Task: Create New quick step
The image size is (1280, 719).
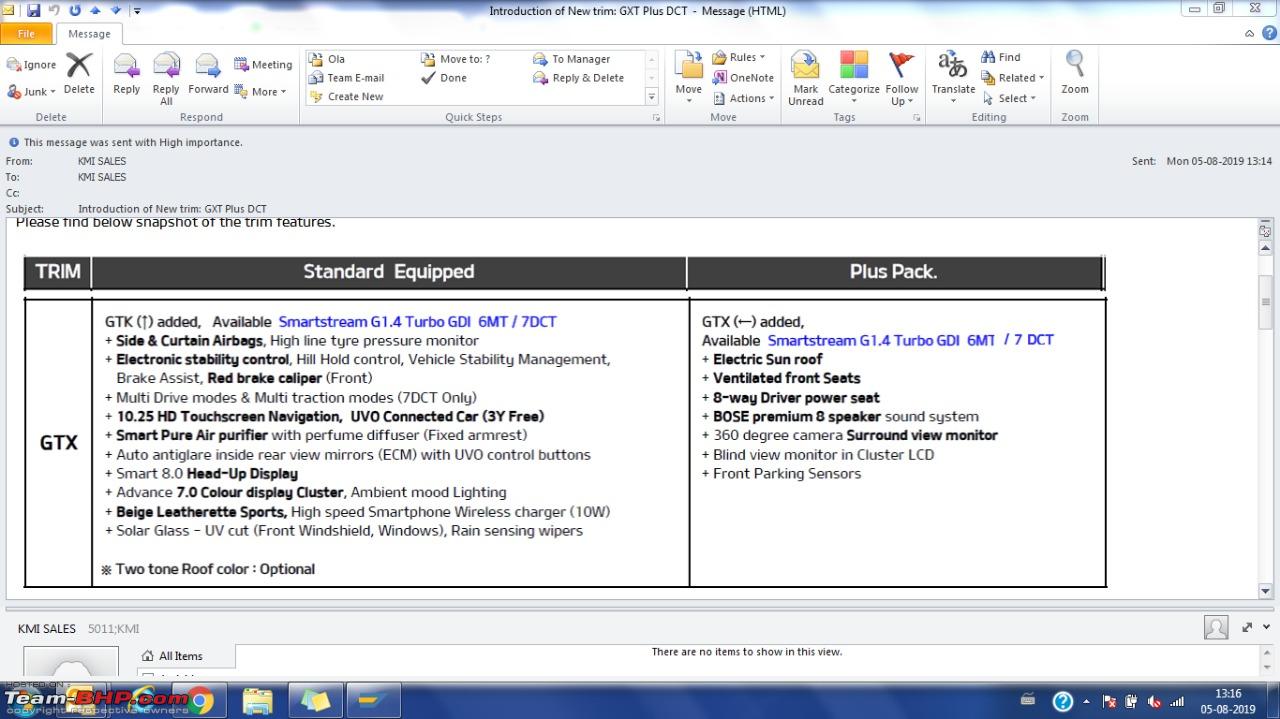Action: pos(347,97)
